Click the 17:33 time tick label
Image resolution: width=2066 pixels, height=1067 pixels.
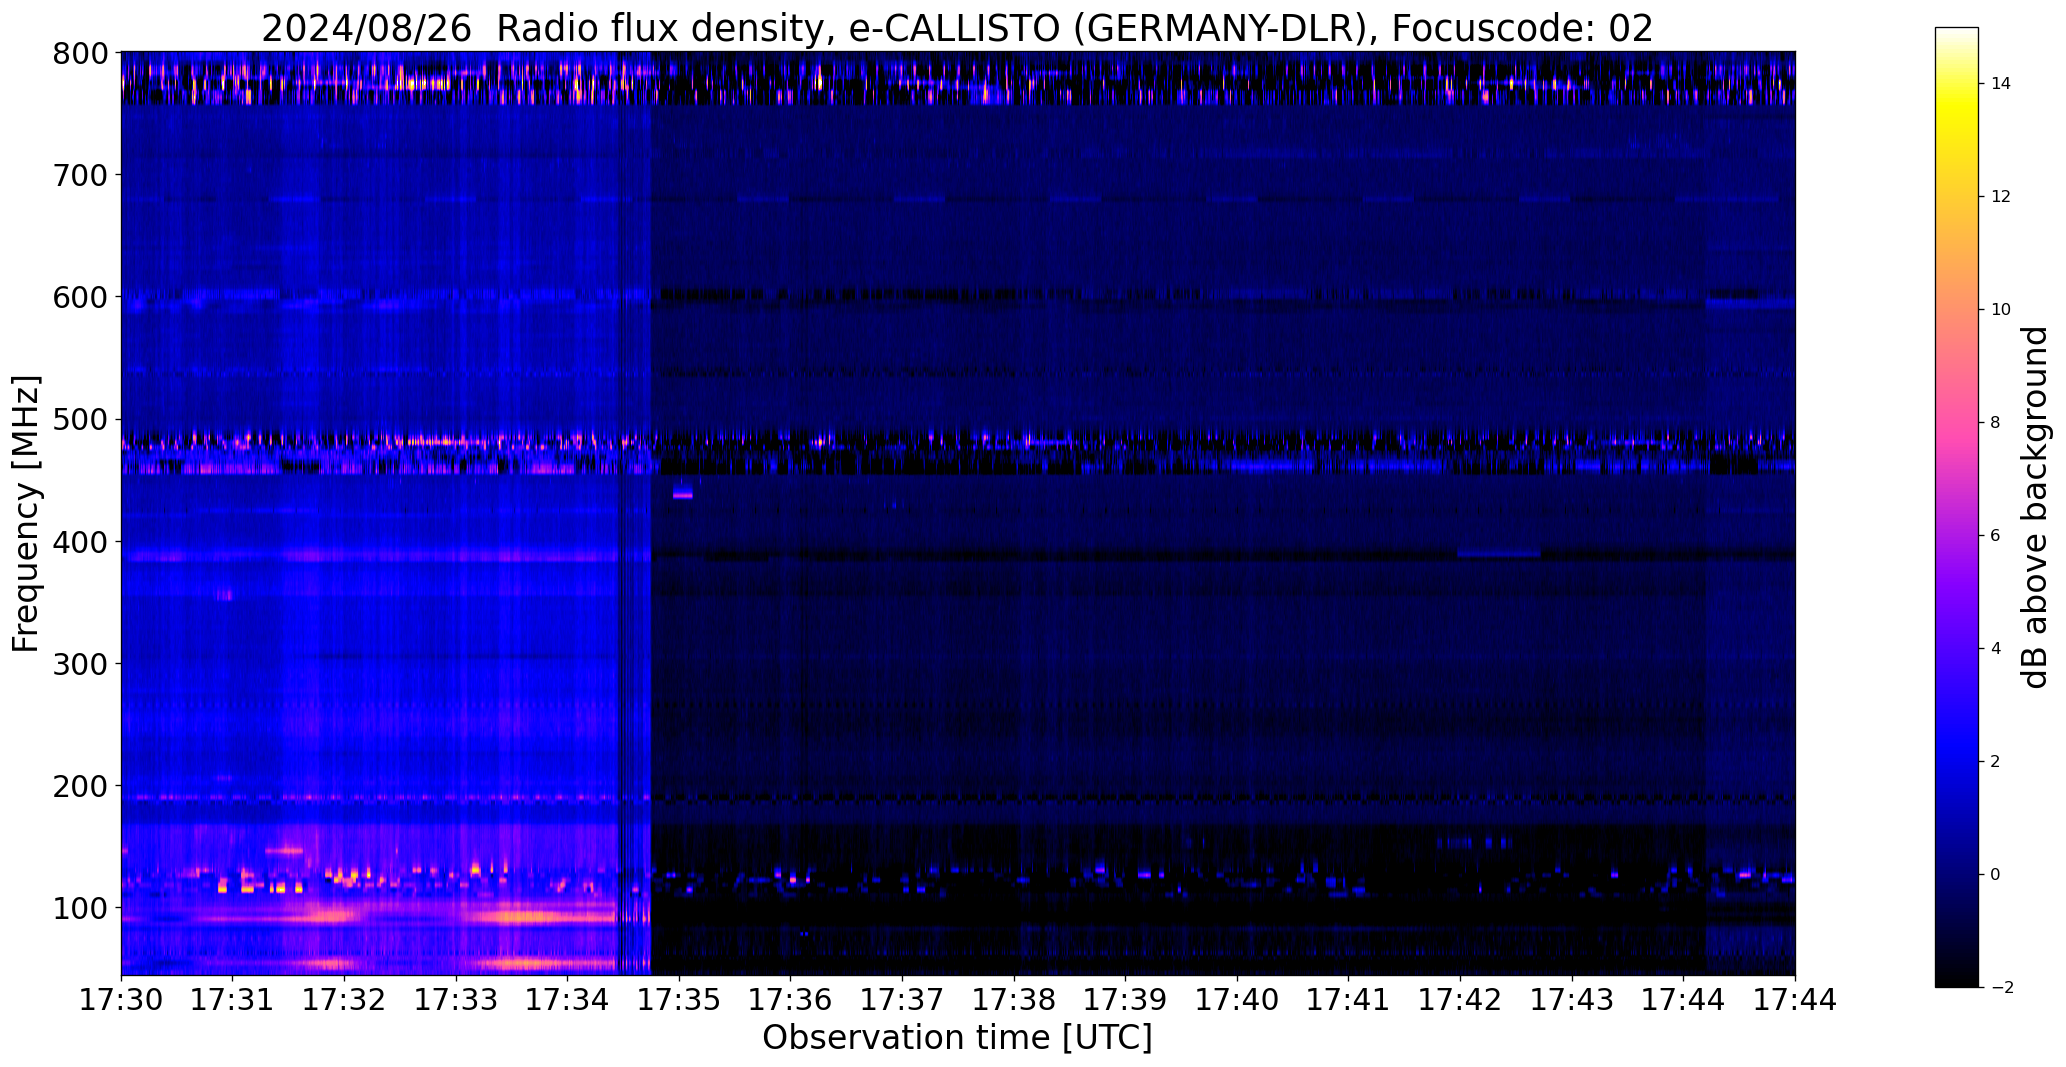[x=456, y=999]
